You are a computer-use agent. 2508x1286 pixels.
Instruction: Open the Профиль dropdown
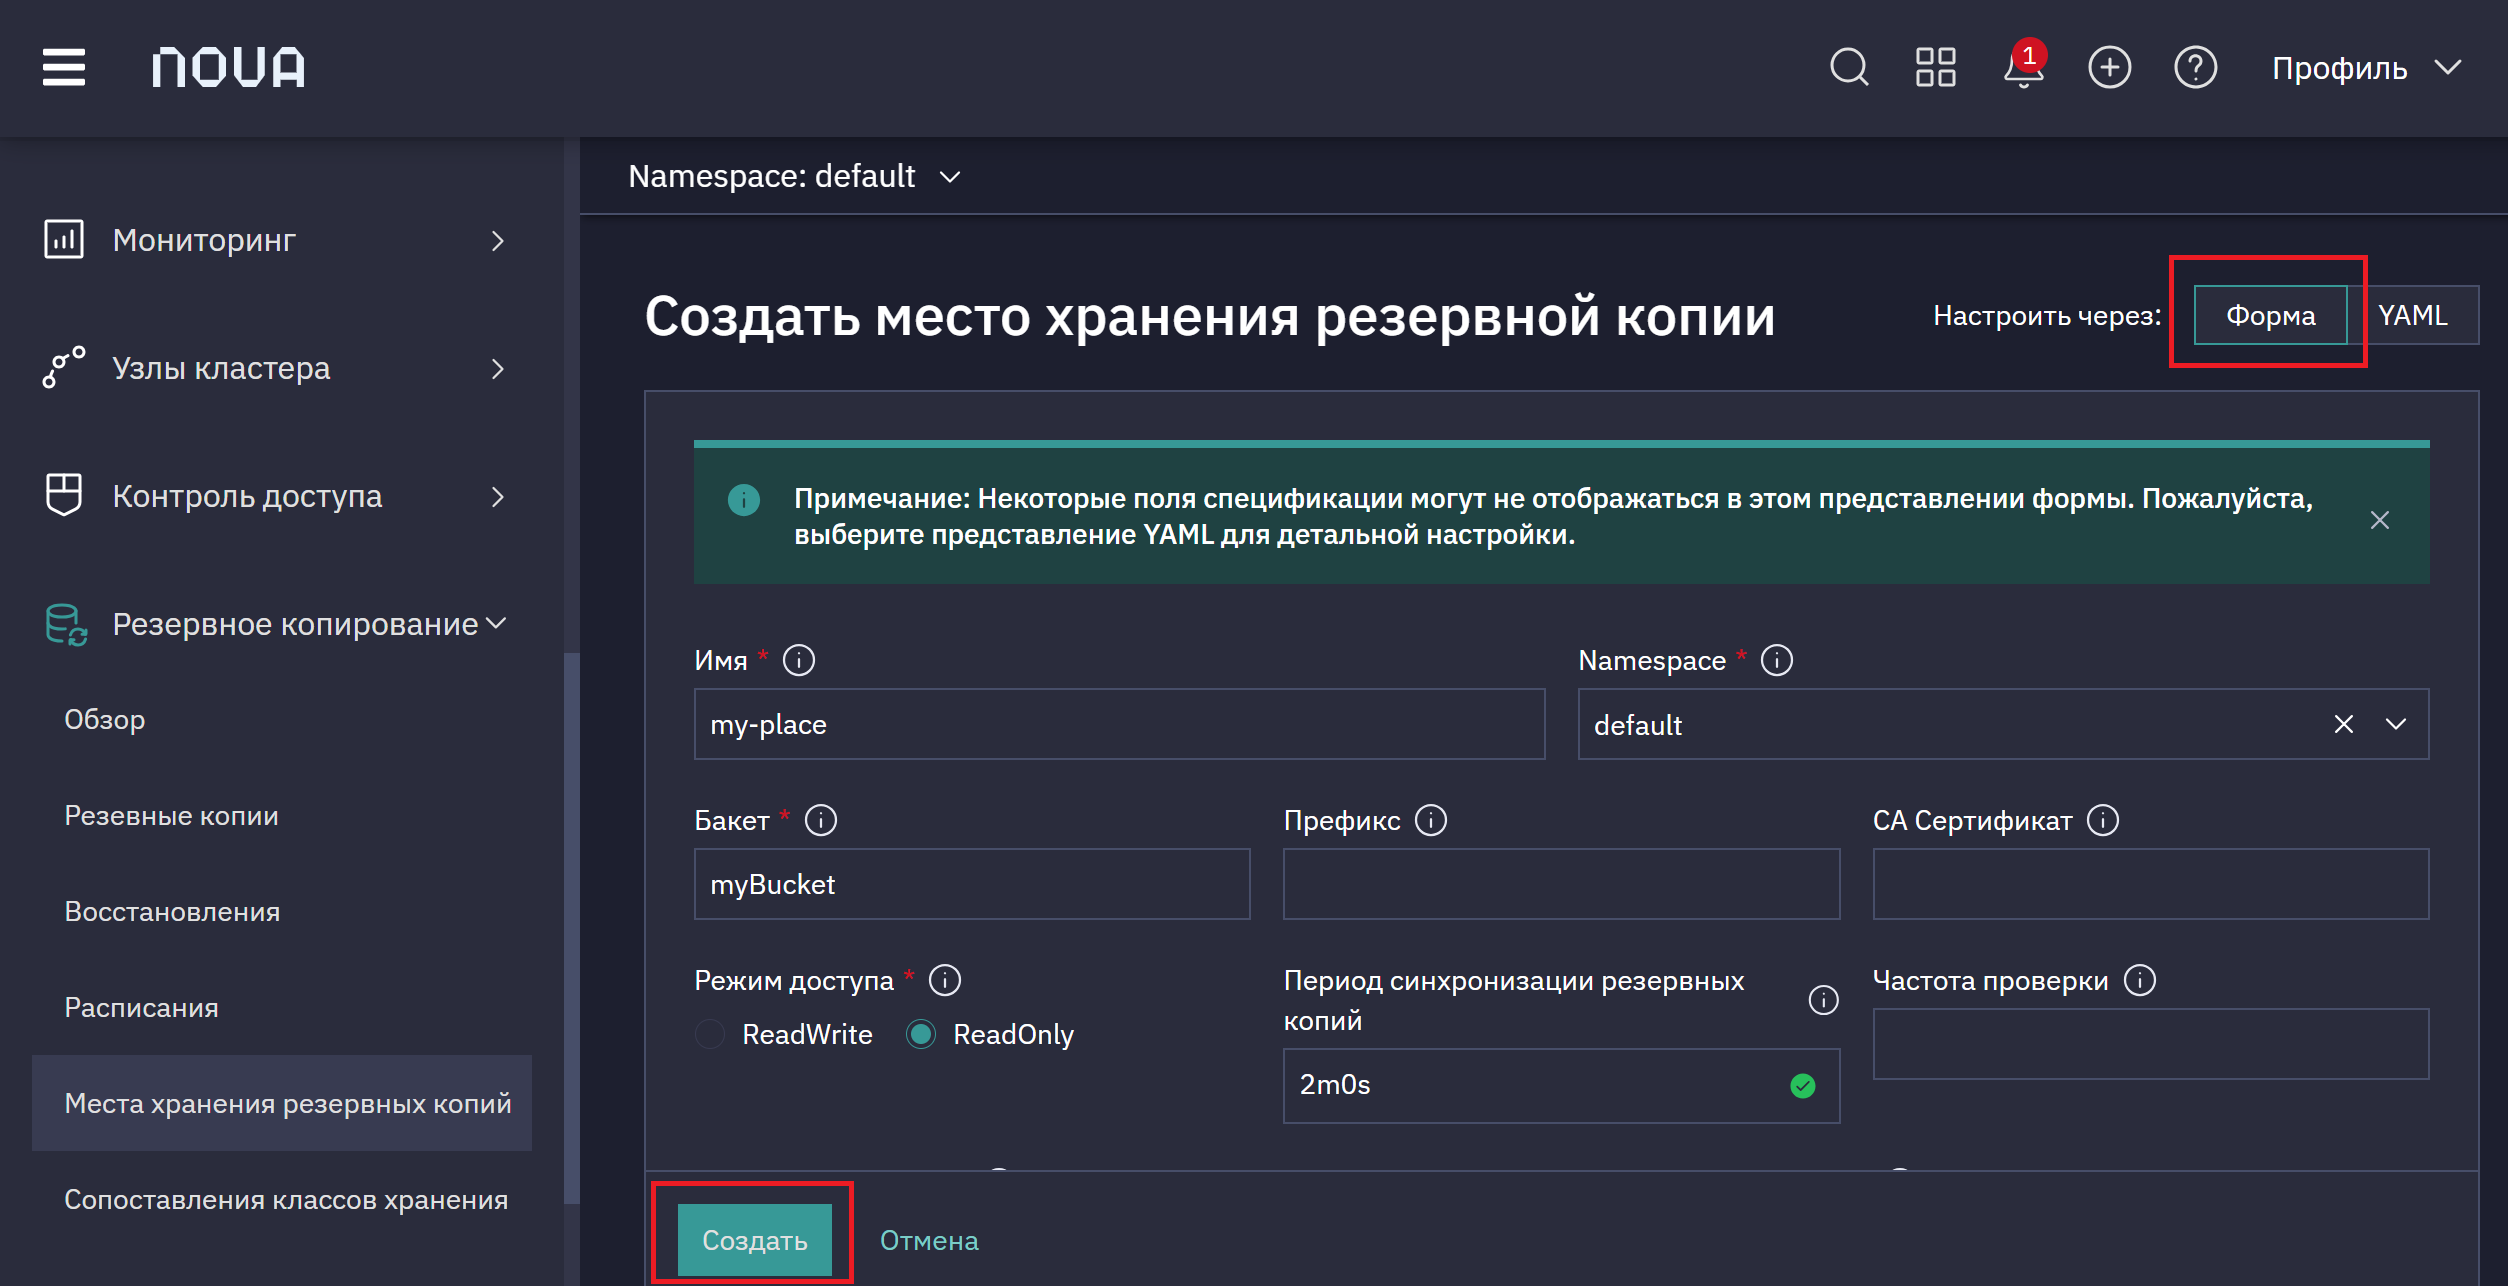tap(2366, 67)
